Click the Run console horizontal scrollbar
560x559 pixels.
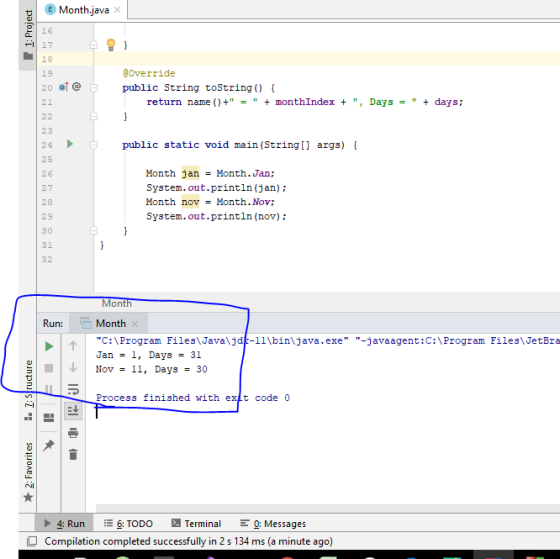pyautogui.click(x=328, y=508)
